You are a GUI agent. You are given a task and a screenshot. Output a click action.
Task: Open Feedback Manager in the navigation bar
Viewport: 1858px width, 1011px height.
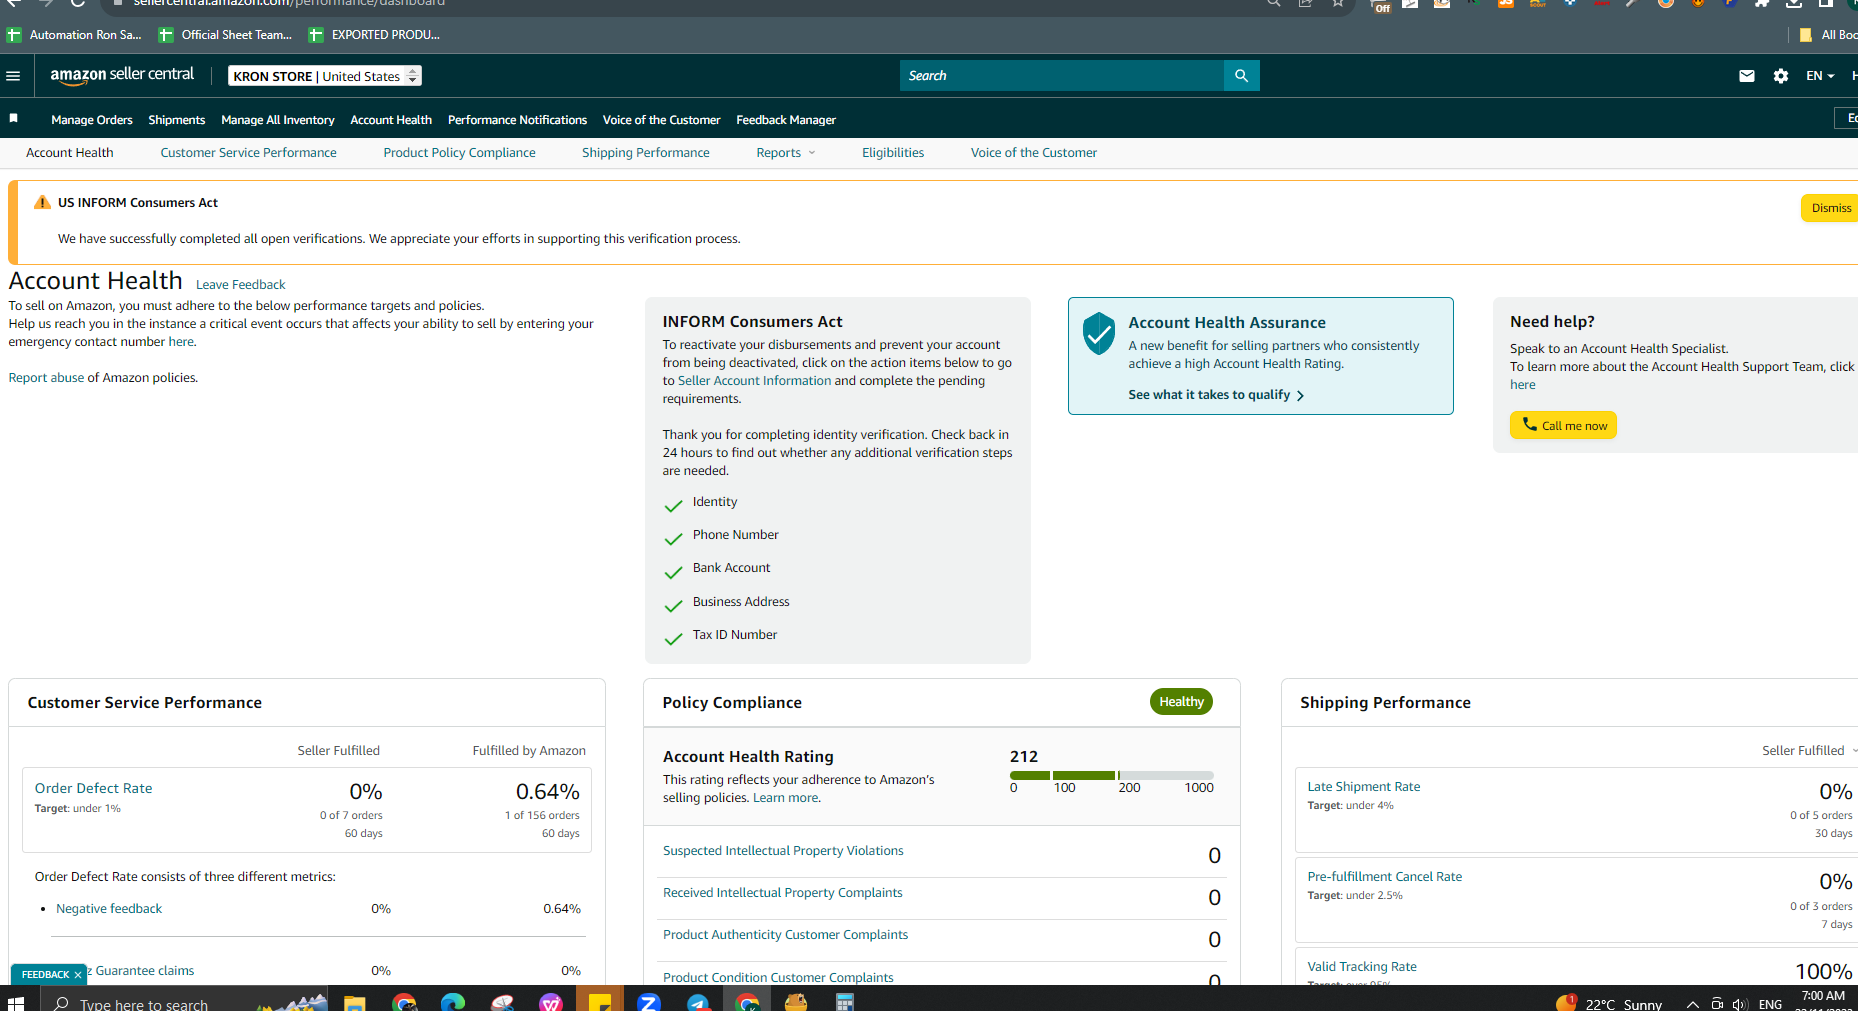(x=786, y=120)
